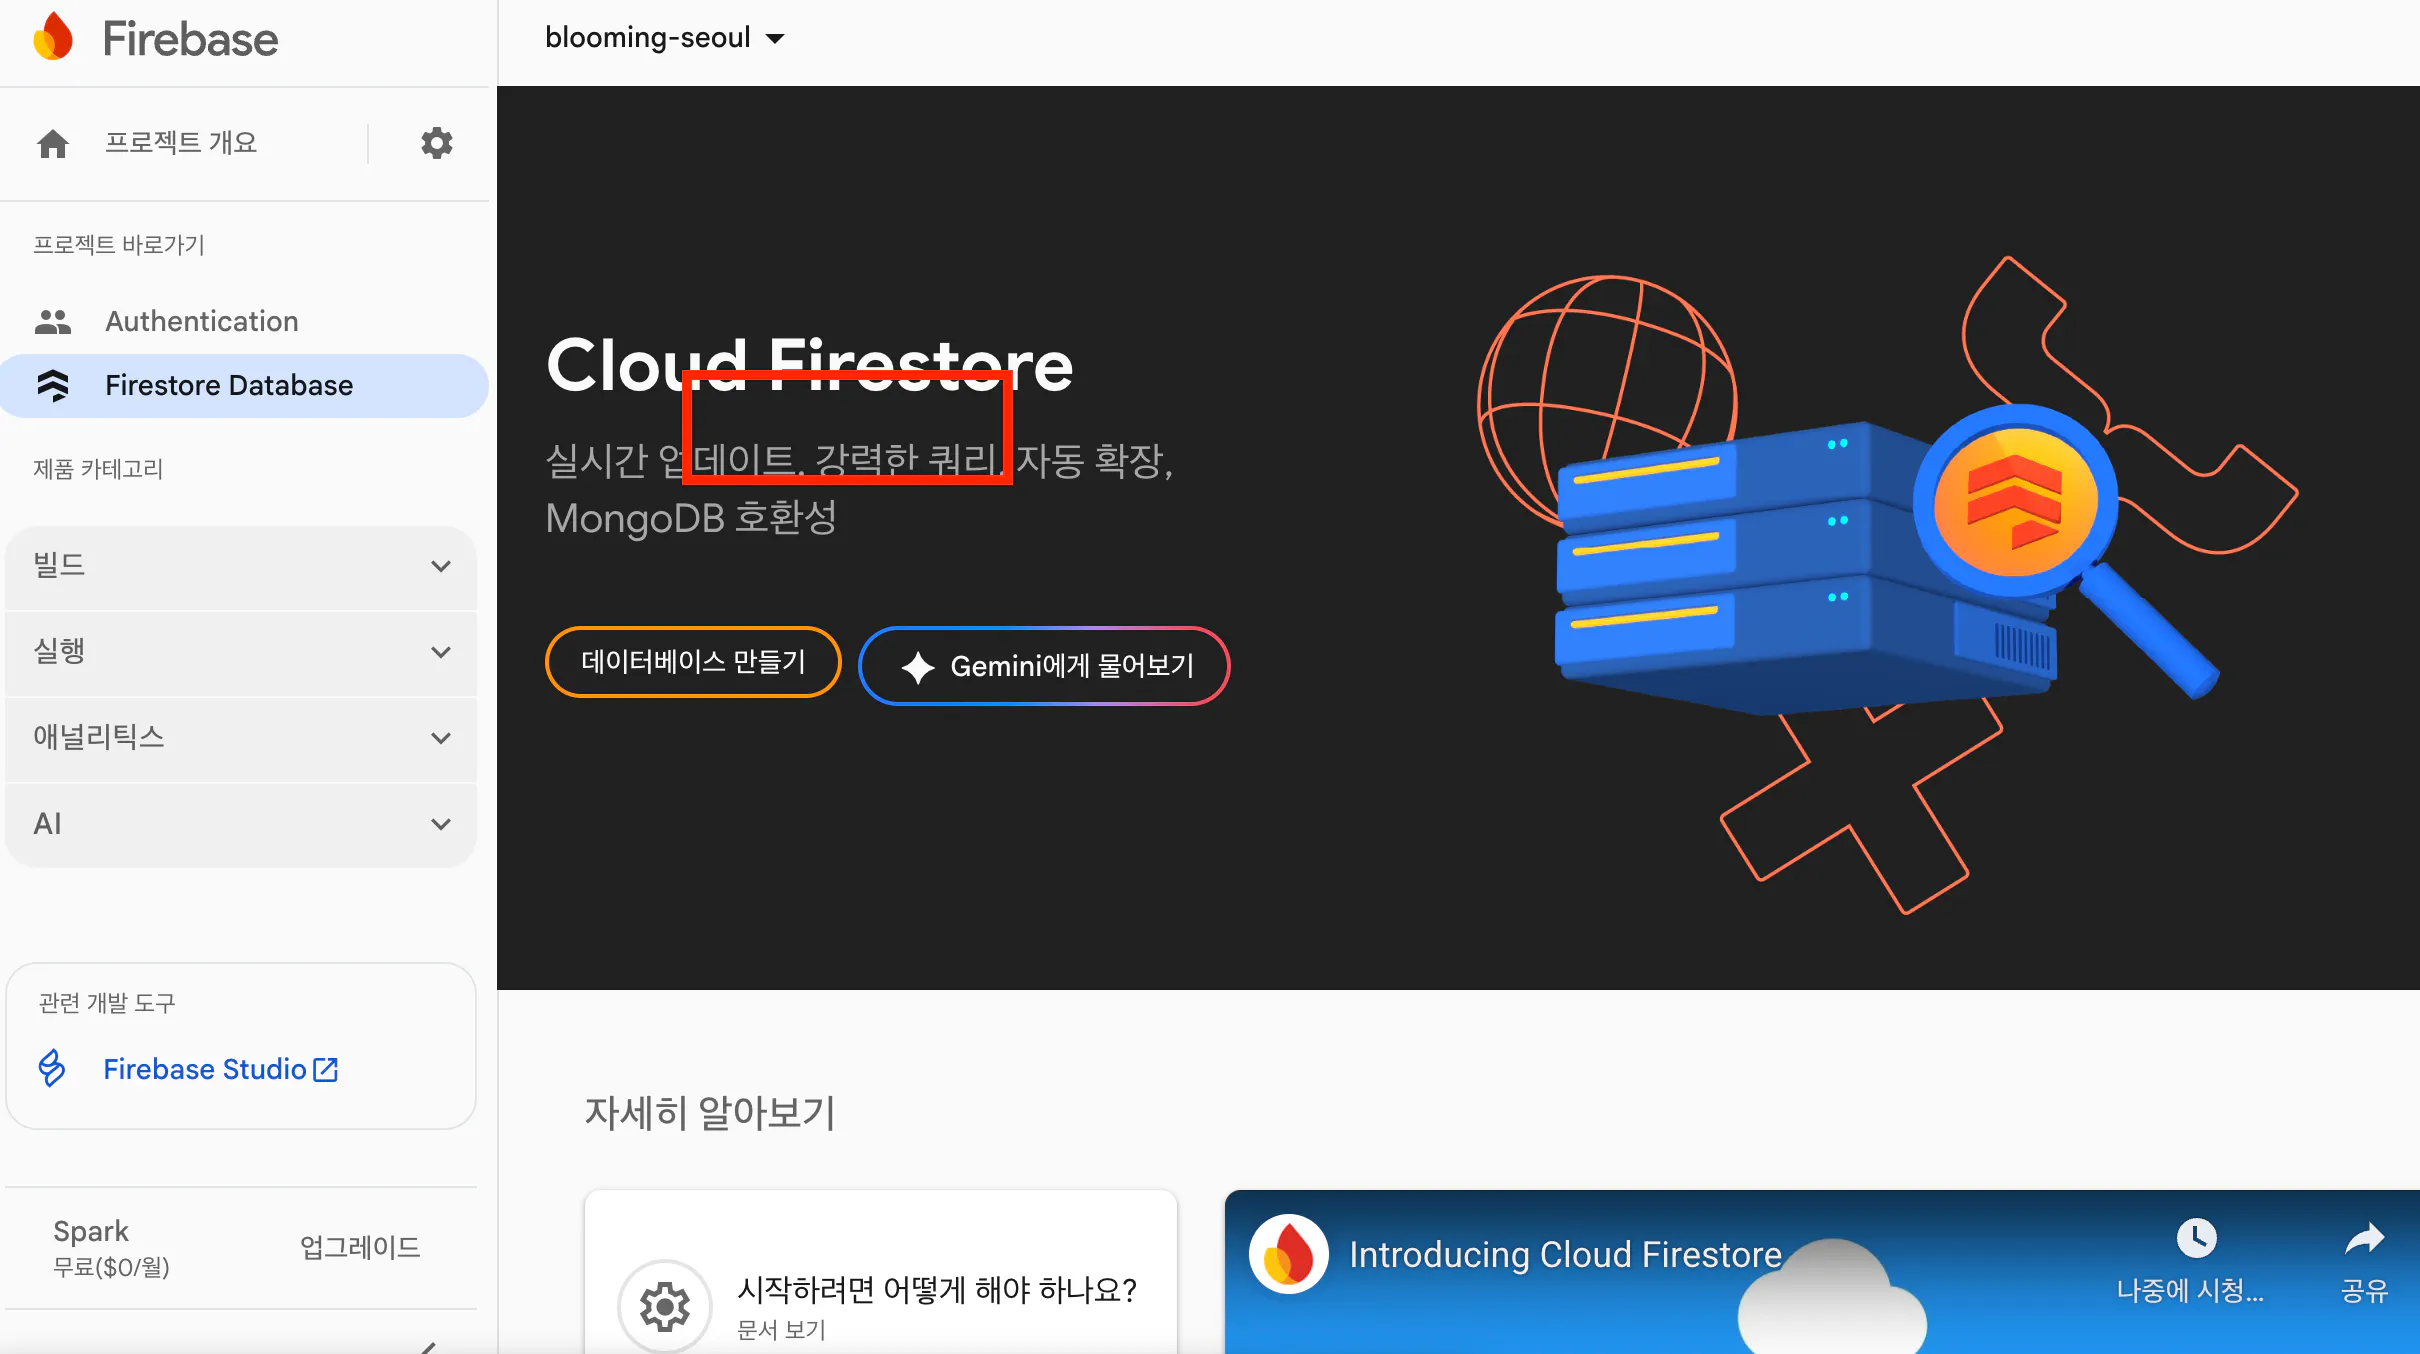Viewport: 2420px width, 1354px height.
Task: Click the Firebase Studio logo icon
Action: (52, 1068)
